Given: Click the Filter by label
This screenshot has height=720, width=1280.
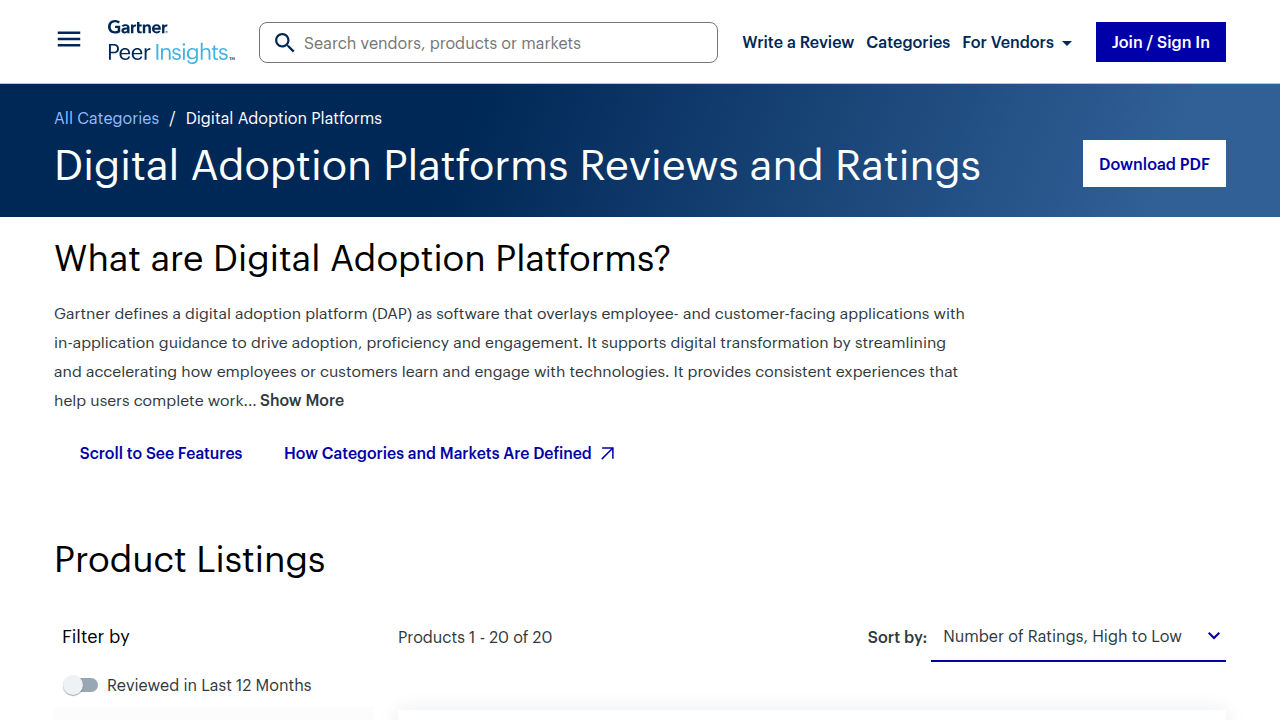Looking at the screenshot, I should pos(96,637).
